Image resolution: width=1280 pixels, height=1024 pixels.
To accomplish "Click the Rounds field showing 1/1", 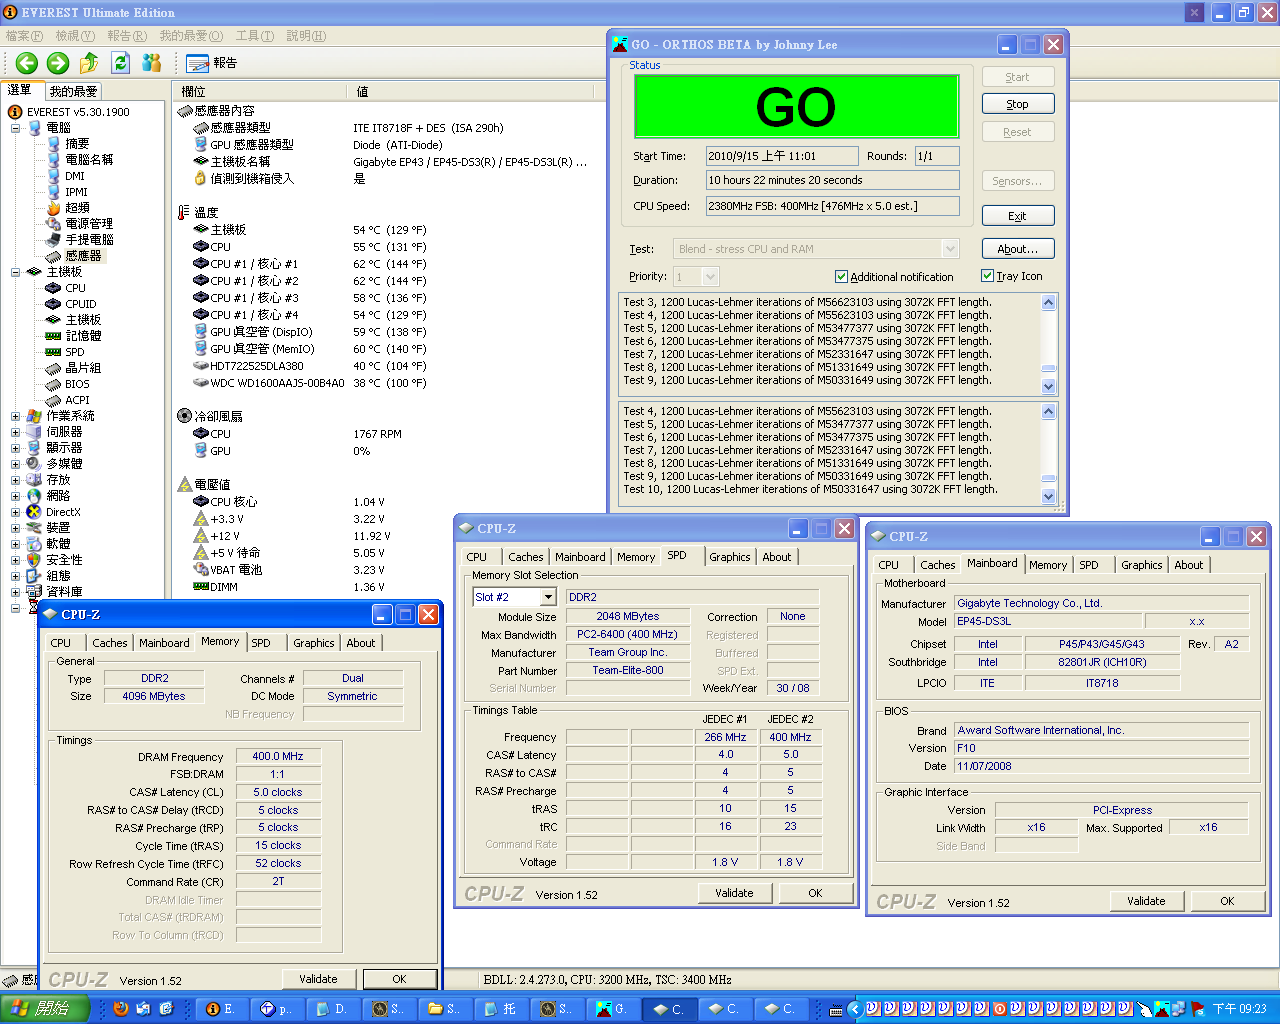I will pos(937,156).
